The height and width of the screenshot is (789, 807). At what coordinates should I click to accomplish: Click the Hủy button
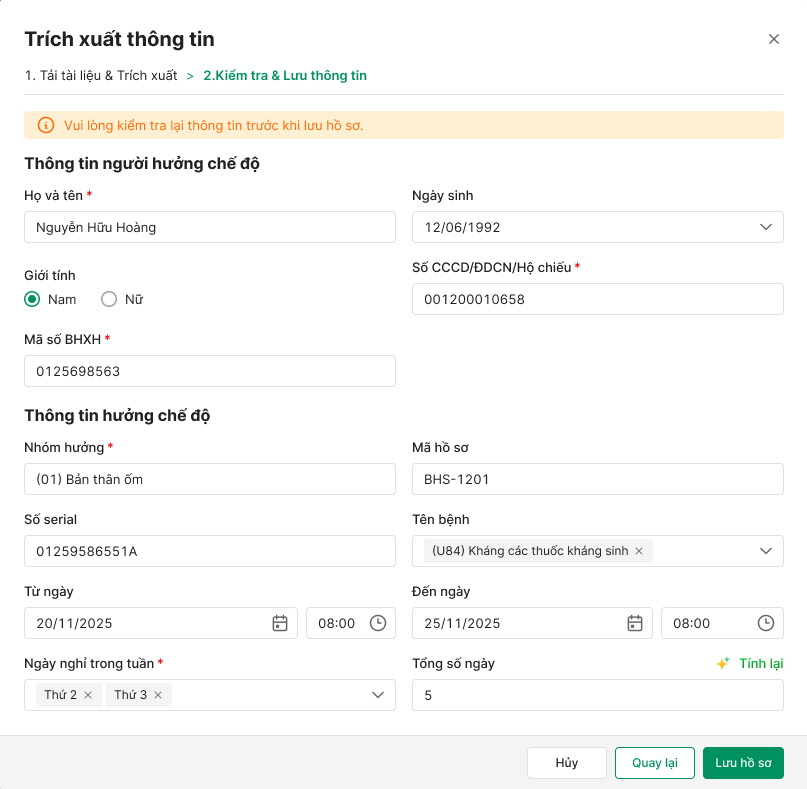pos(567,763)
